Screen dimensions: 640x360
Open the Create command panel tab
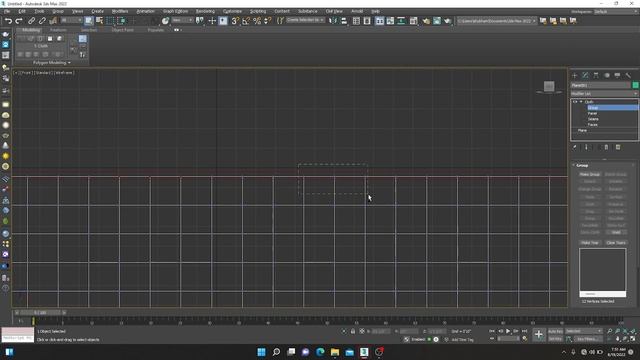575,76
